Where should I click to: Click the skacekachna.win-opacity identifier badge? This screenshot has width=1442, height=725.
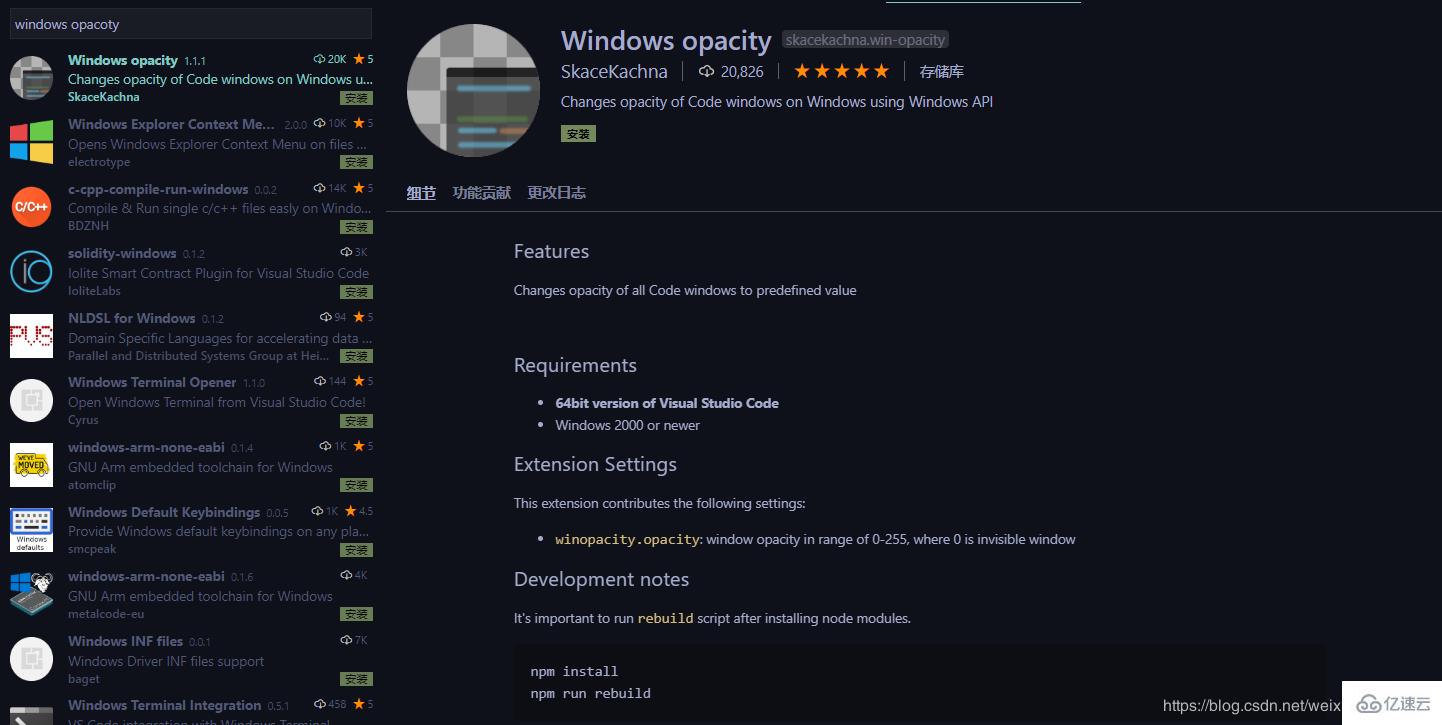tap(865, 40)
